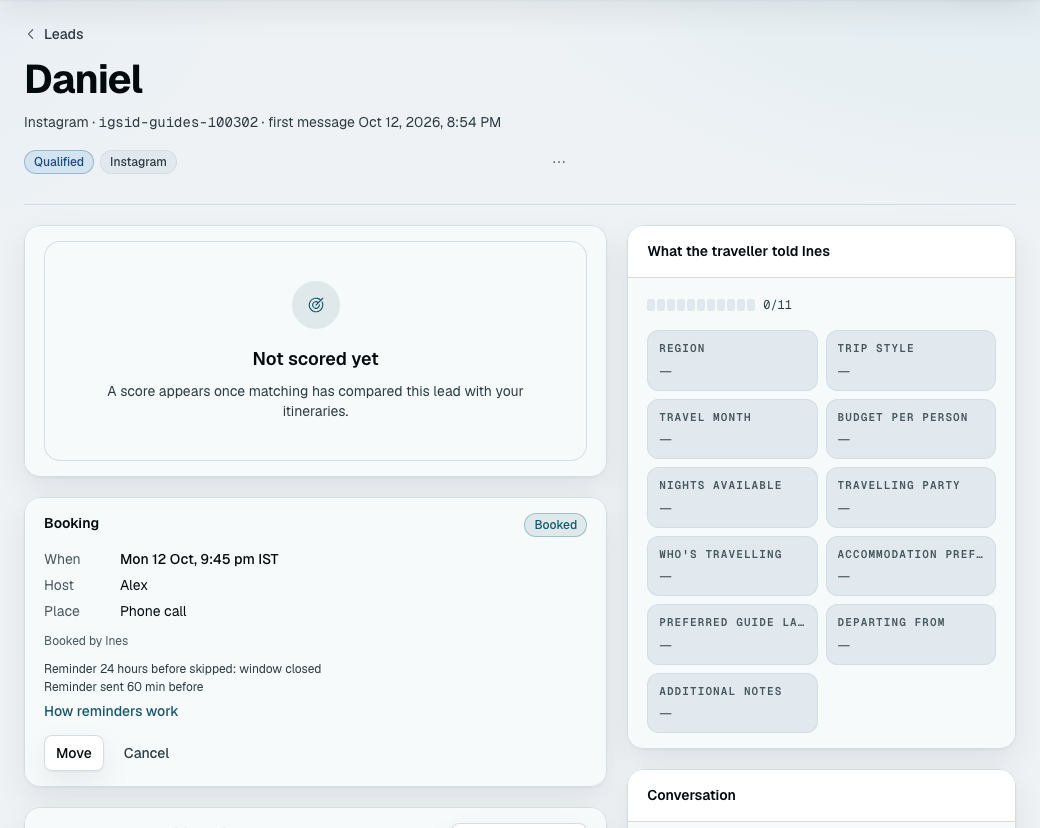Click 'Reminder sent 60 min before' text

[x=124, y=687]
